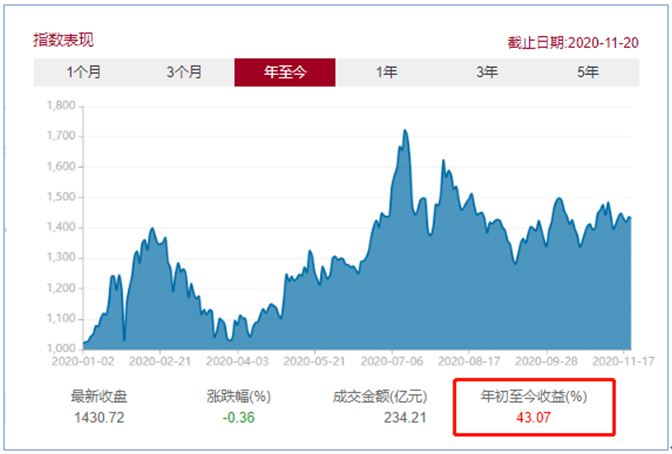
Task: Click the 涨跌幅(%) label
Action: coord(239,396)
